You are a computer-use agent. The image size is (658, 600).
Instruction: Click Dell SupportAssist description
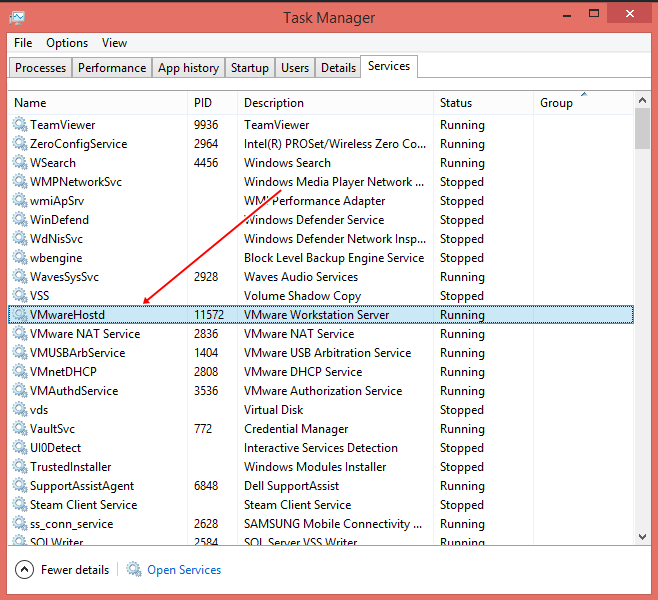[291, 485]
